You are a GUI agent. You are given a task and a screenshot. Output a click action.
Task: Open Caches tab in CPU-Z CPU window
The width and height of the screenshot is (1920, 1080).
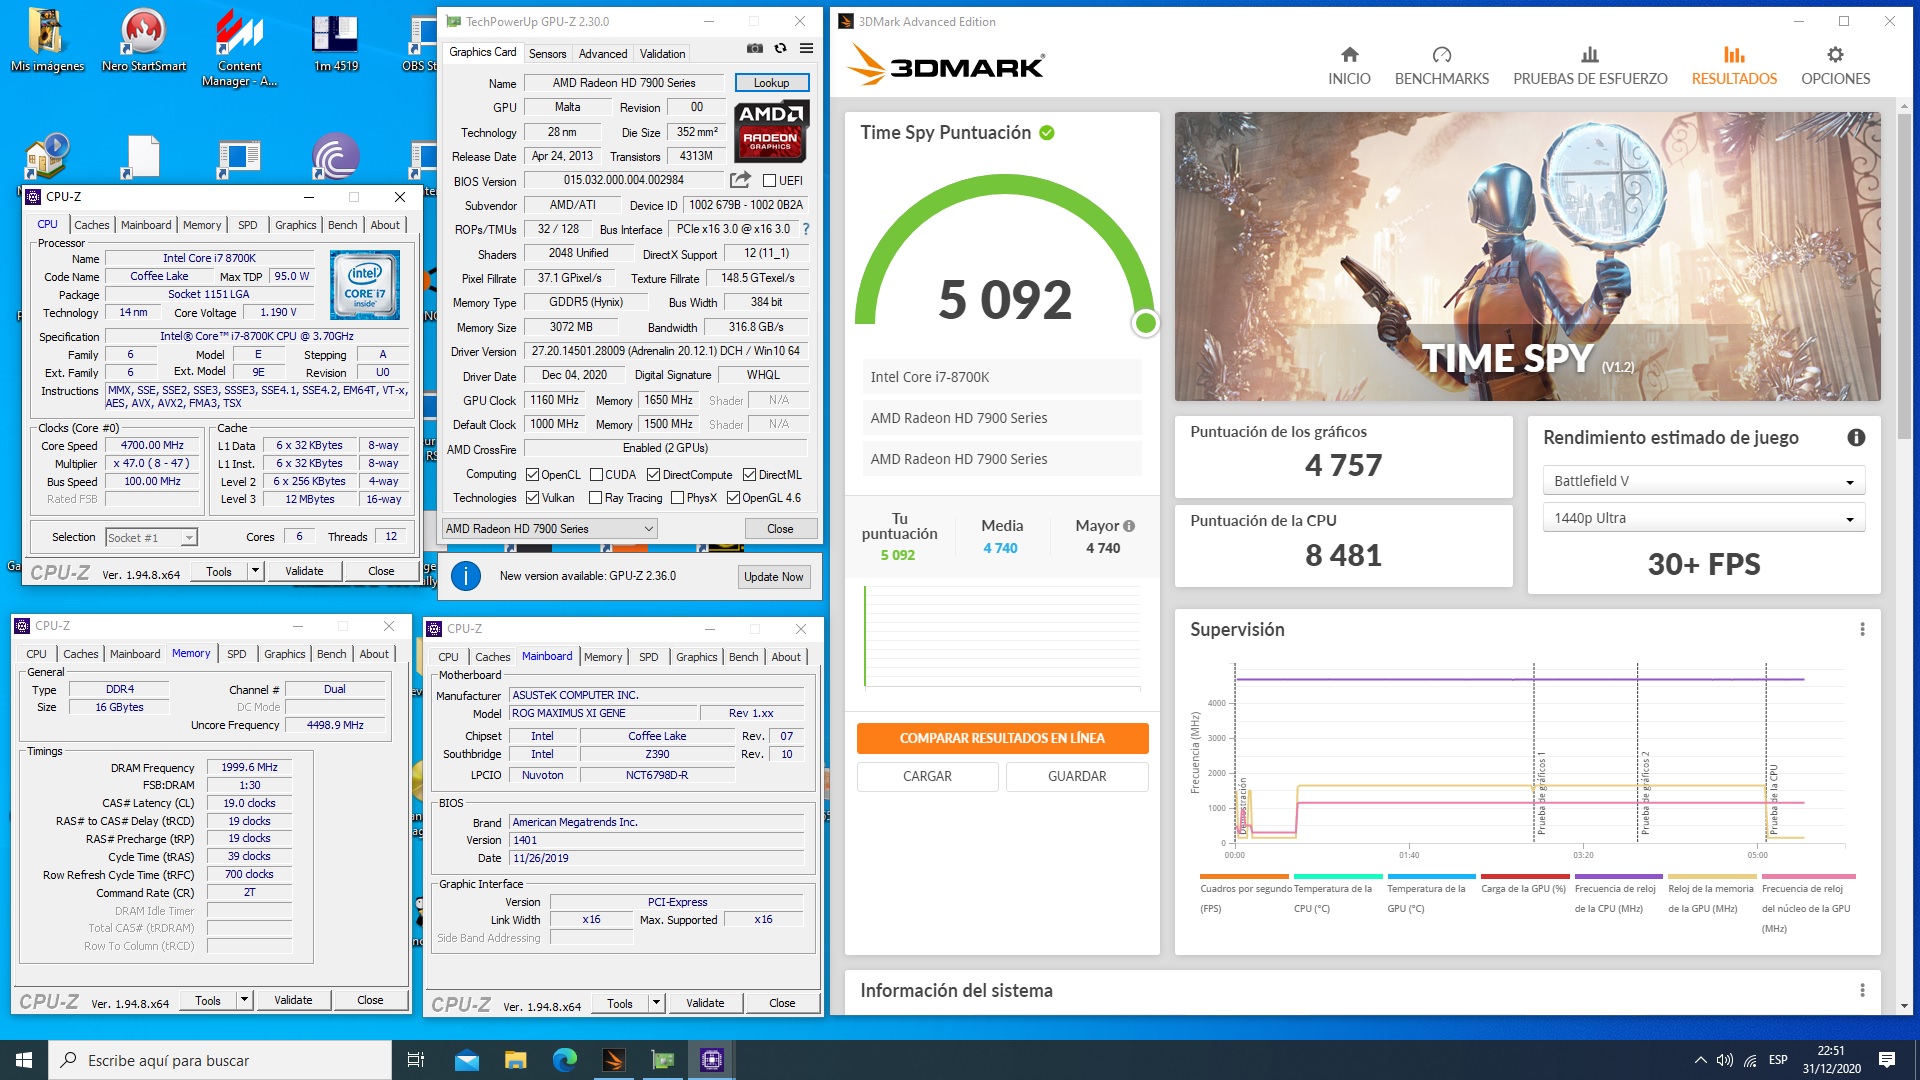pyautogui.click(x=91, y=225)
